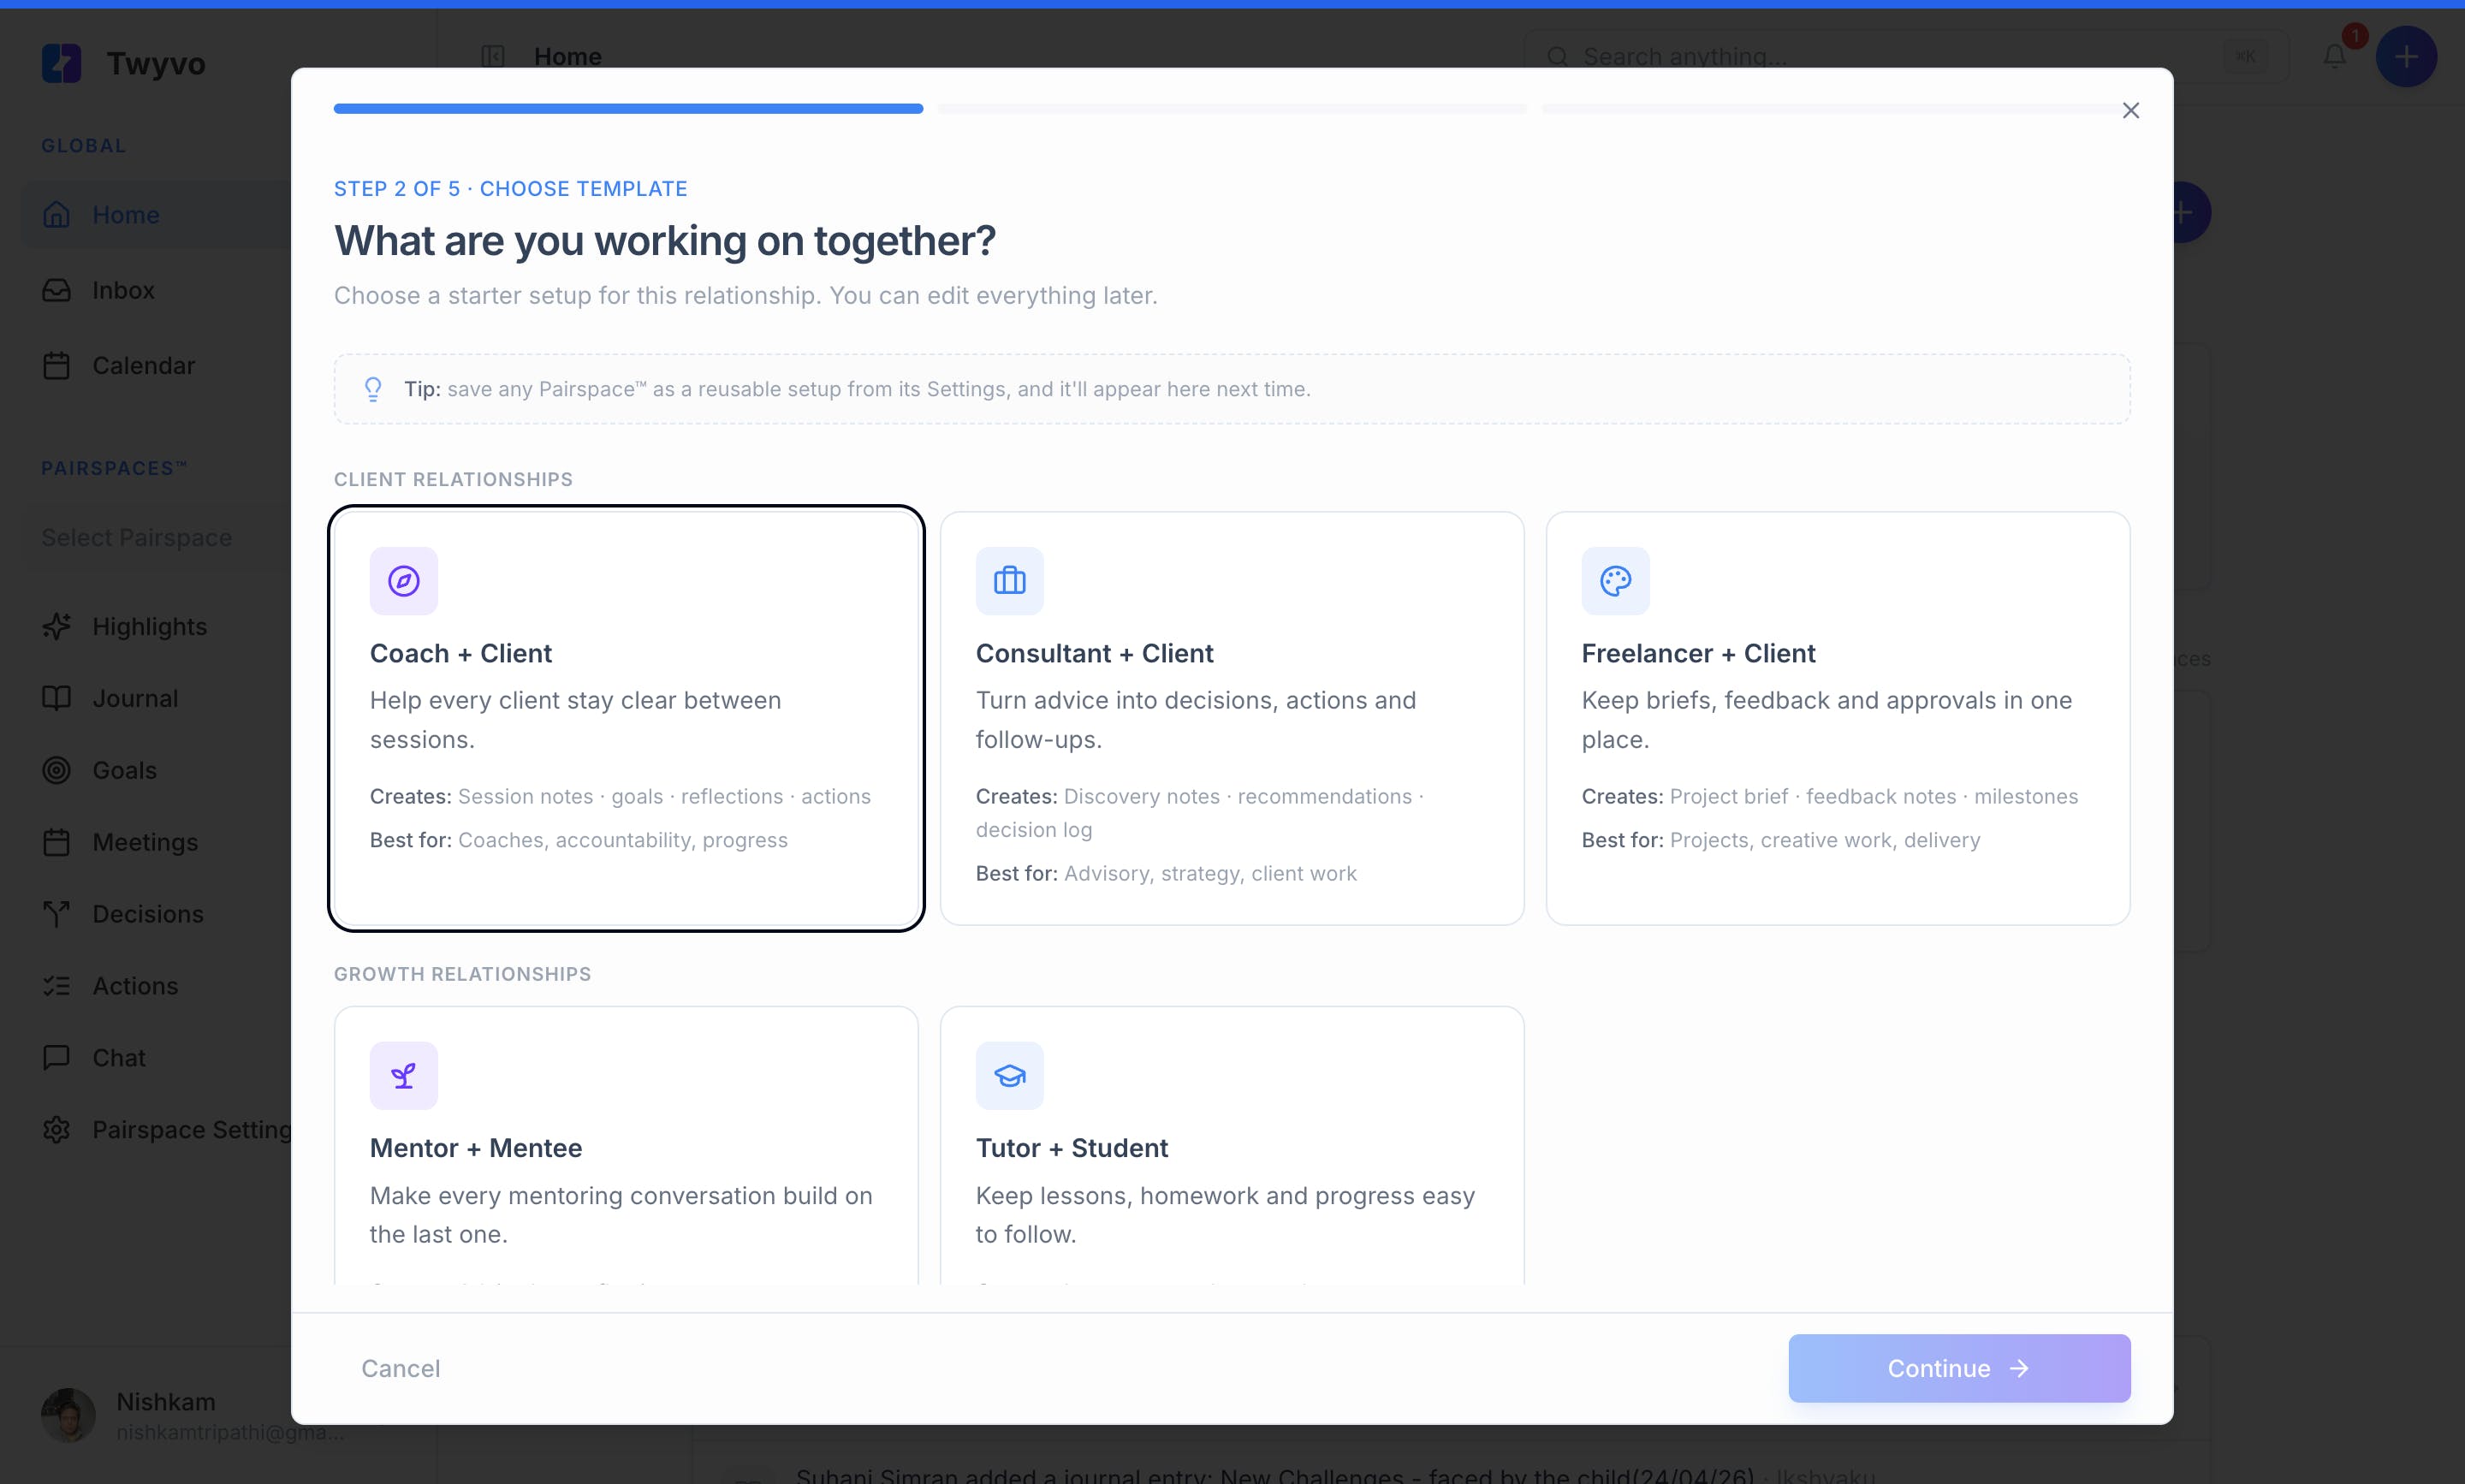The height and width of the screenshot is (1484, 2465).
Task: Click the Twyvo logo icon
Action: (x=61, y=63)
